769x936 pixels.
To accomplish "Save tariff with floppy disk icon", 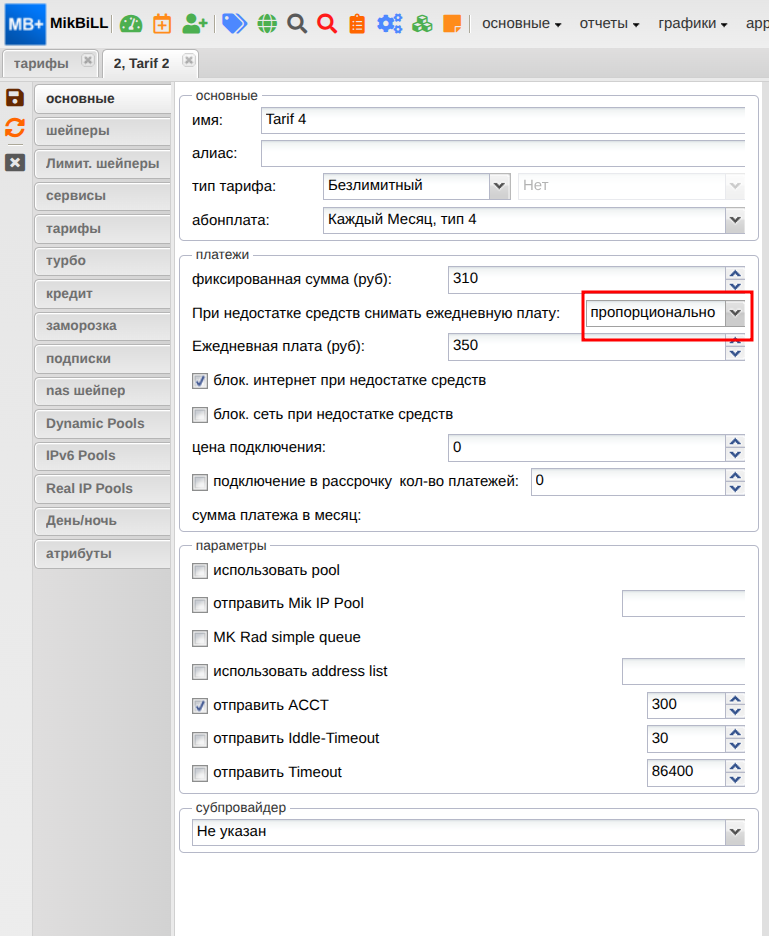I will (x=15, y=97).
